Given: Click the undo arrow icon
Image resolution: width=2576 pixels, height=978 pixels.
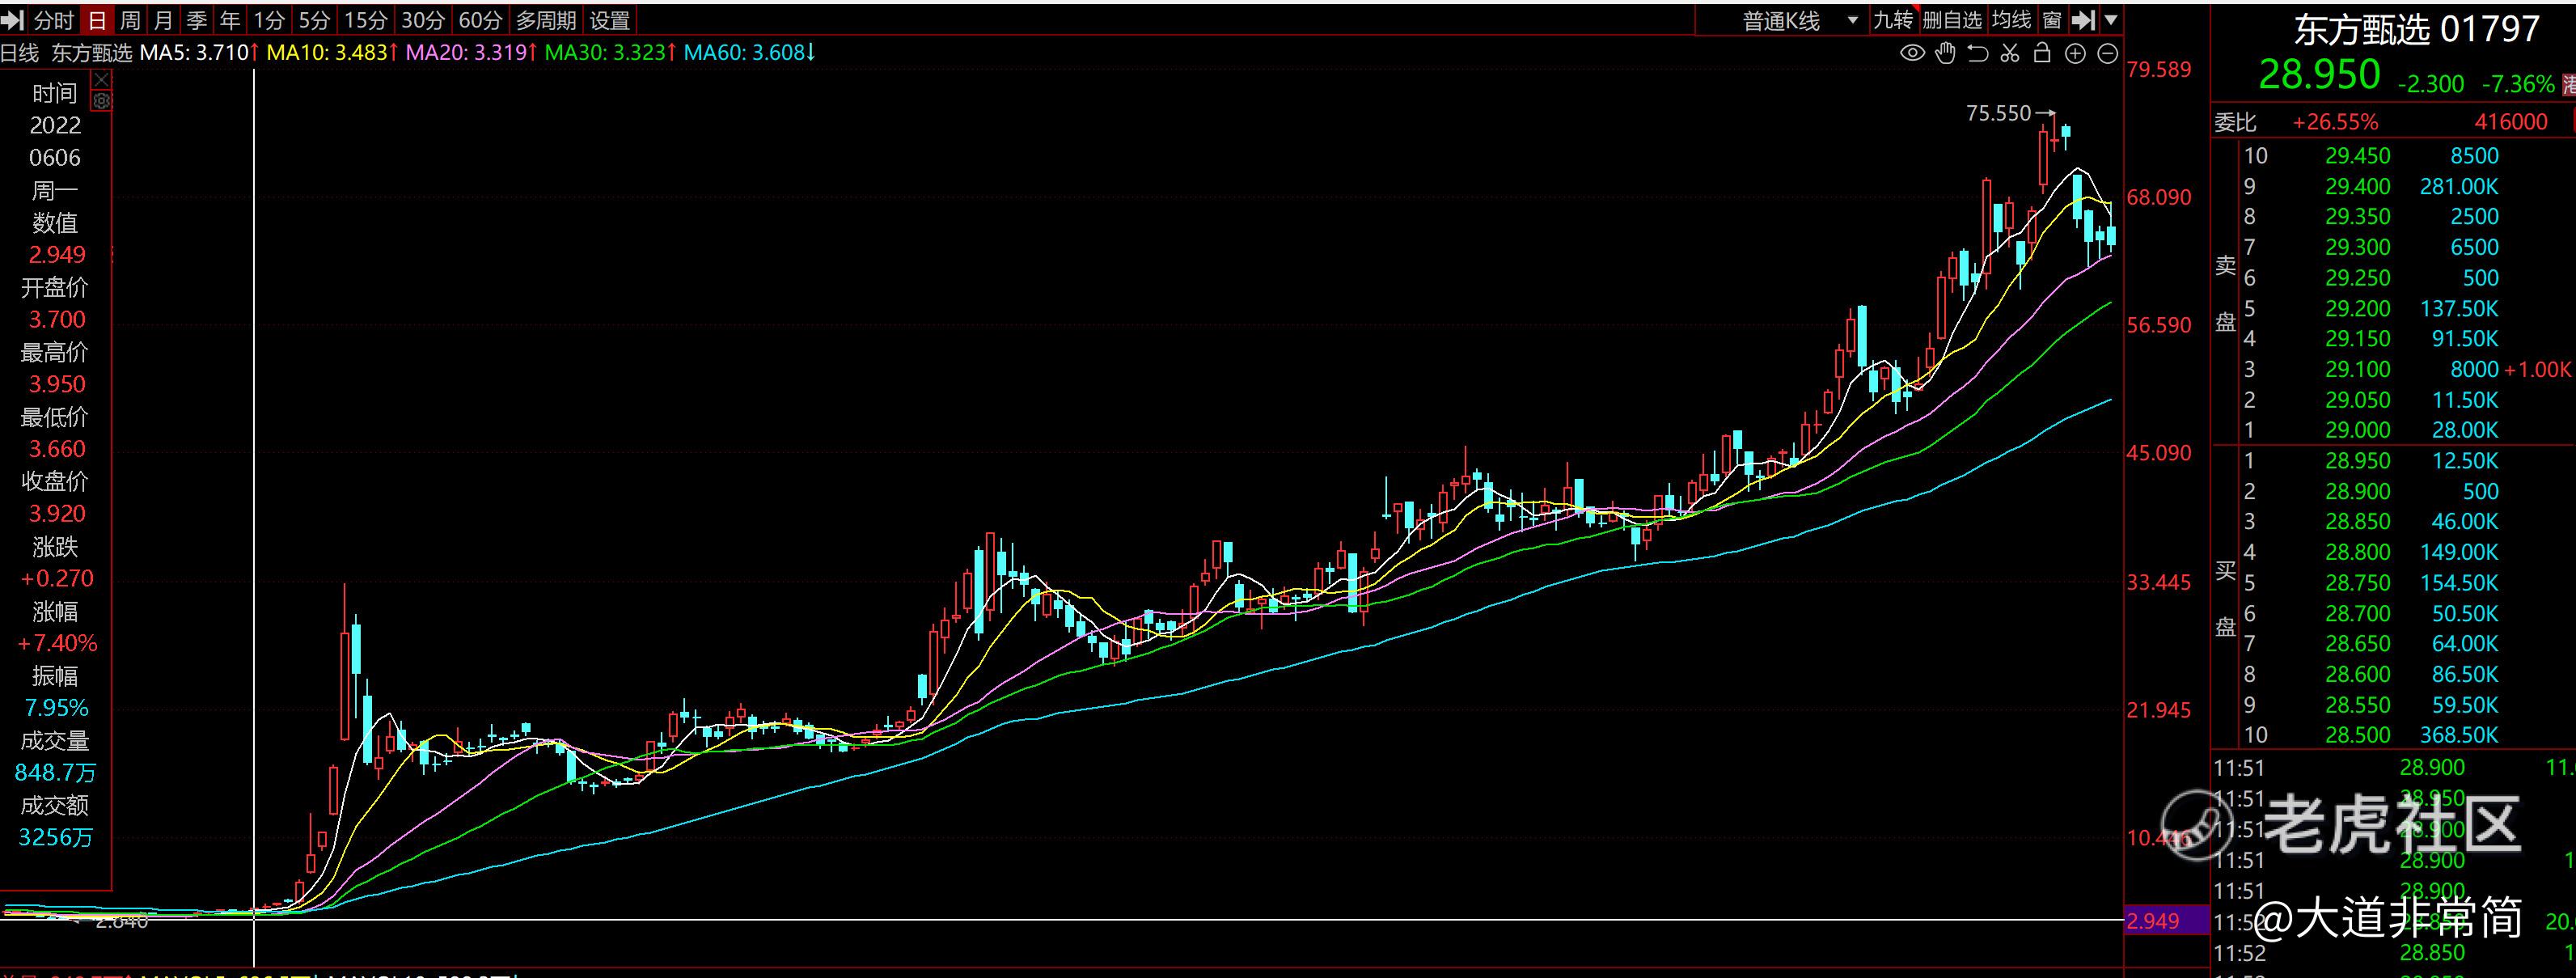Looking at the screenshot, I should [1977, 53].
